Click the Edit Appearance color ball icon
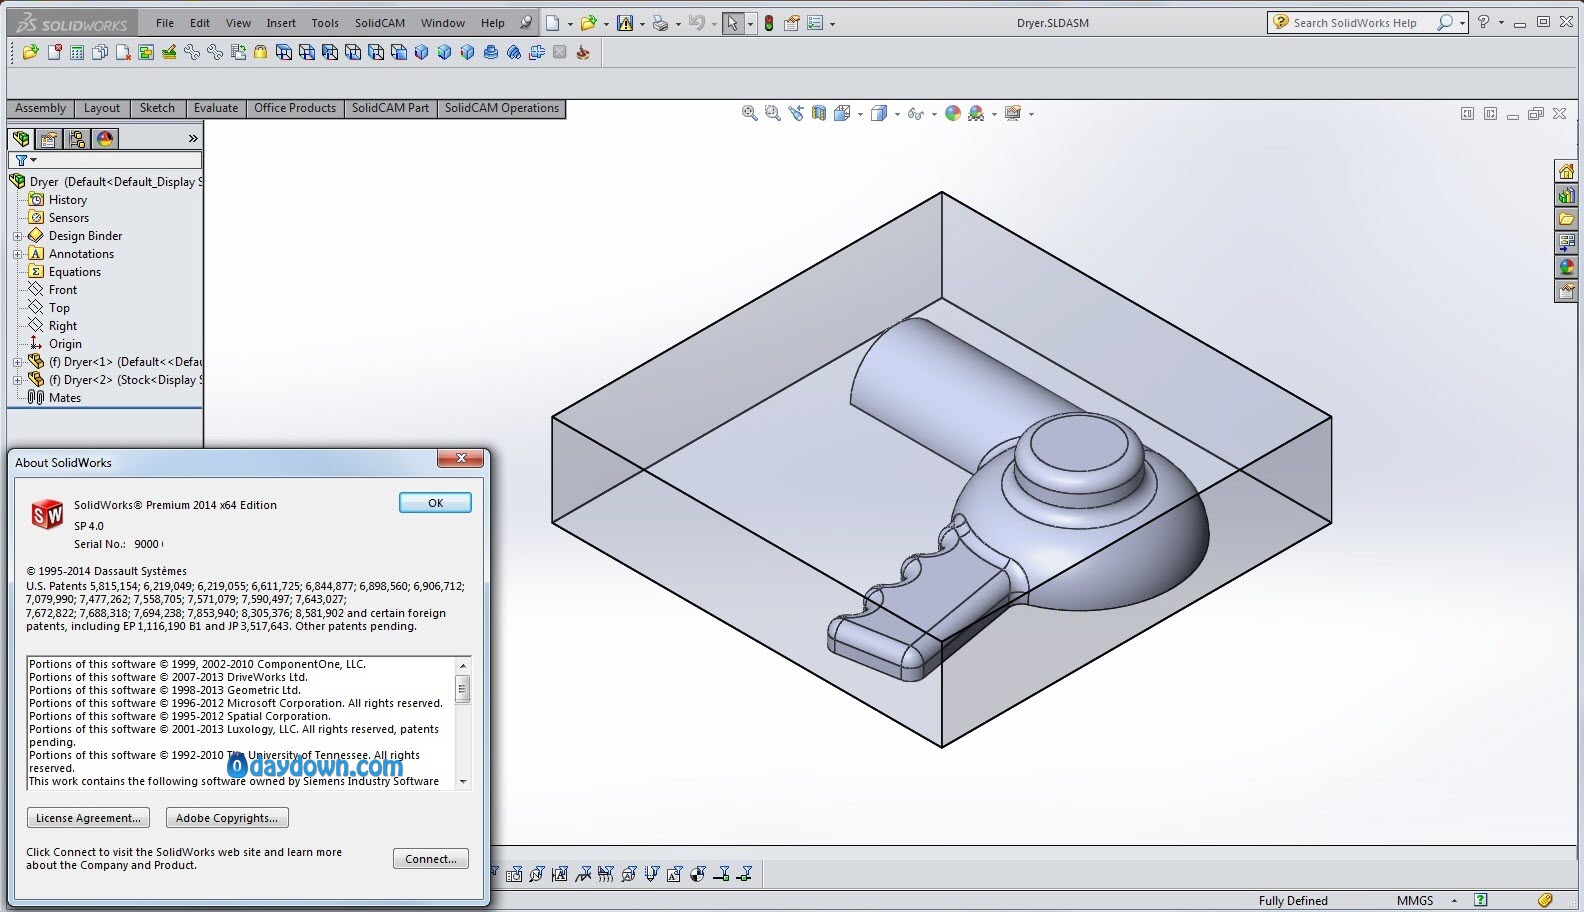The width and height of the screenshot is (1584, 912). (953, 113)
